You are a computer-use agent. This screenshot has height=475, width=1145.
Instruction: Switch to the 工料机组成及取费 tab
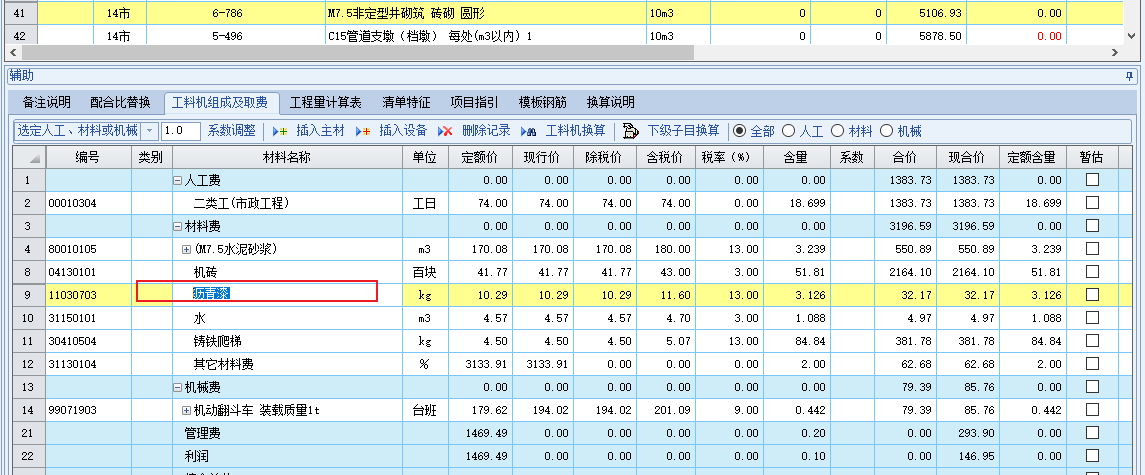(x=220, y=102)
